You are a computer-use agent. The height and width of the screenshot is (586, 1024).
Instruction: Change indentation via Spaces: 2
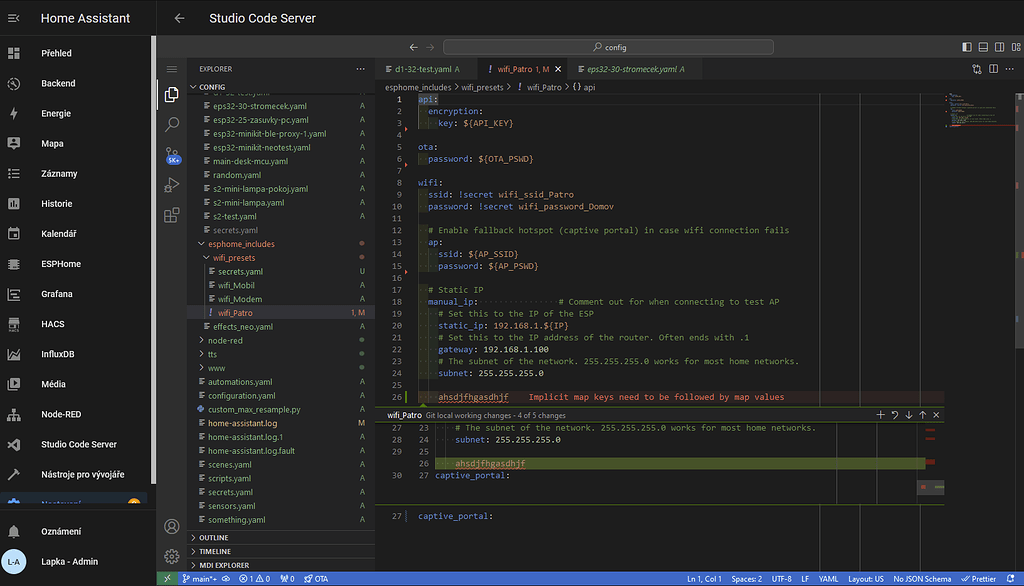(x=746, y=579)
